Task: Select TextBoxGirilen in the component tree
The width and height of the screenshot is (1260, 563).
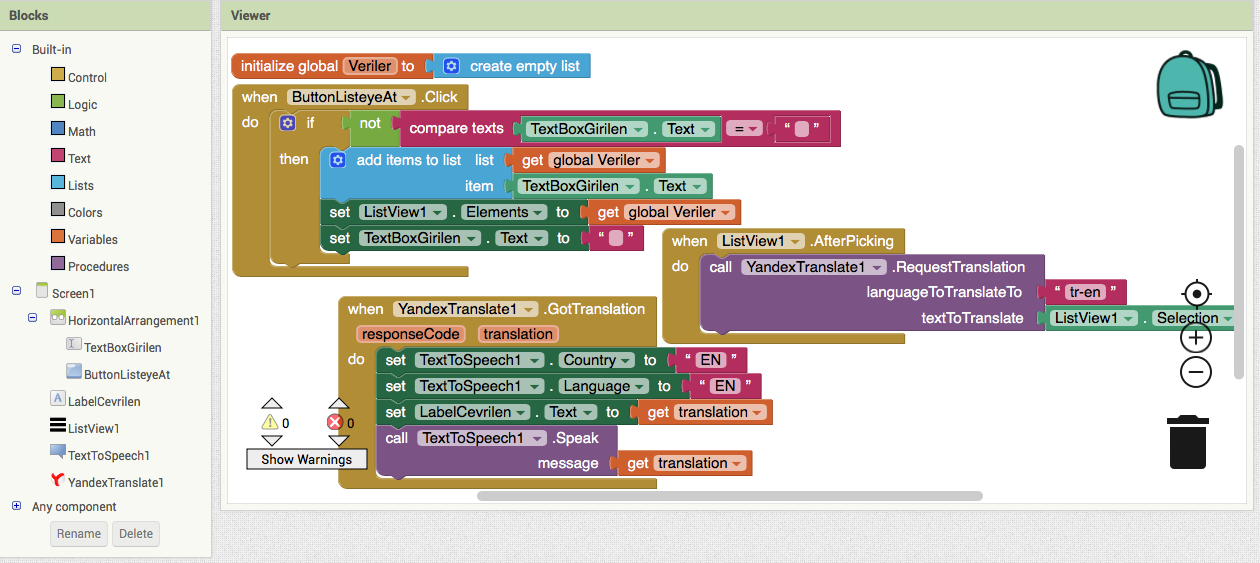Action: click(123, 347)
